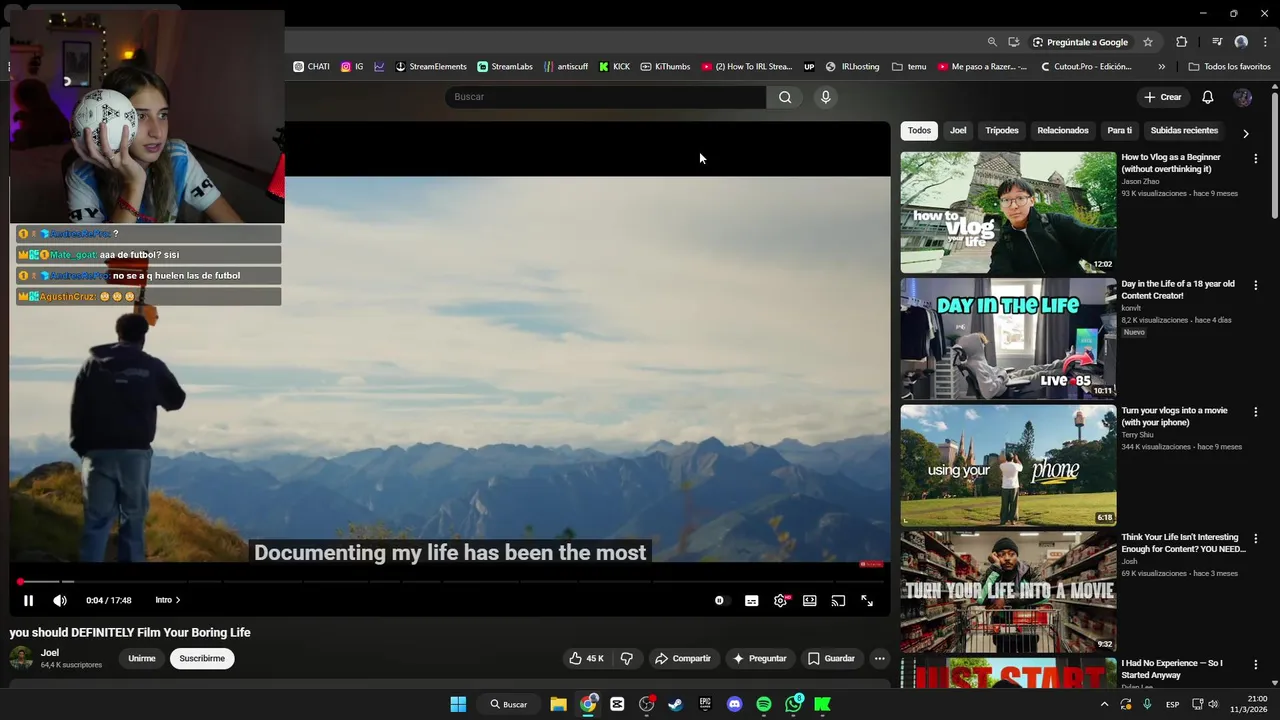Viewport: 1280px width, 720px height.
Task: Toggle autoplay switch in the player
Action: click(x=720, y=600)
